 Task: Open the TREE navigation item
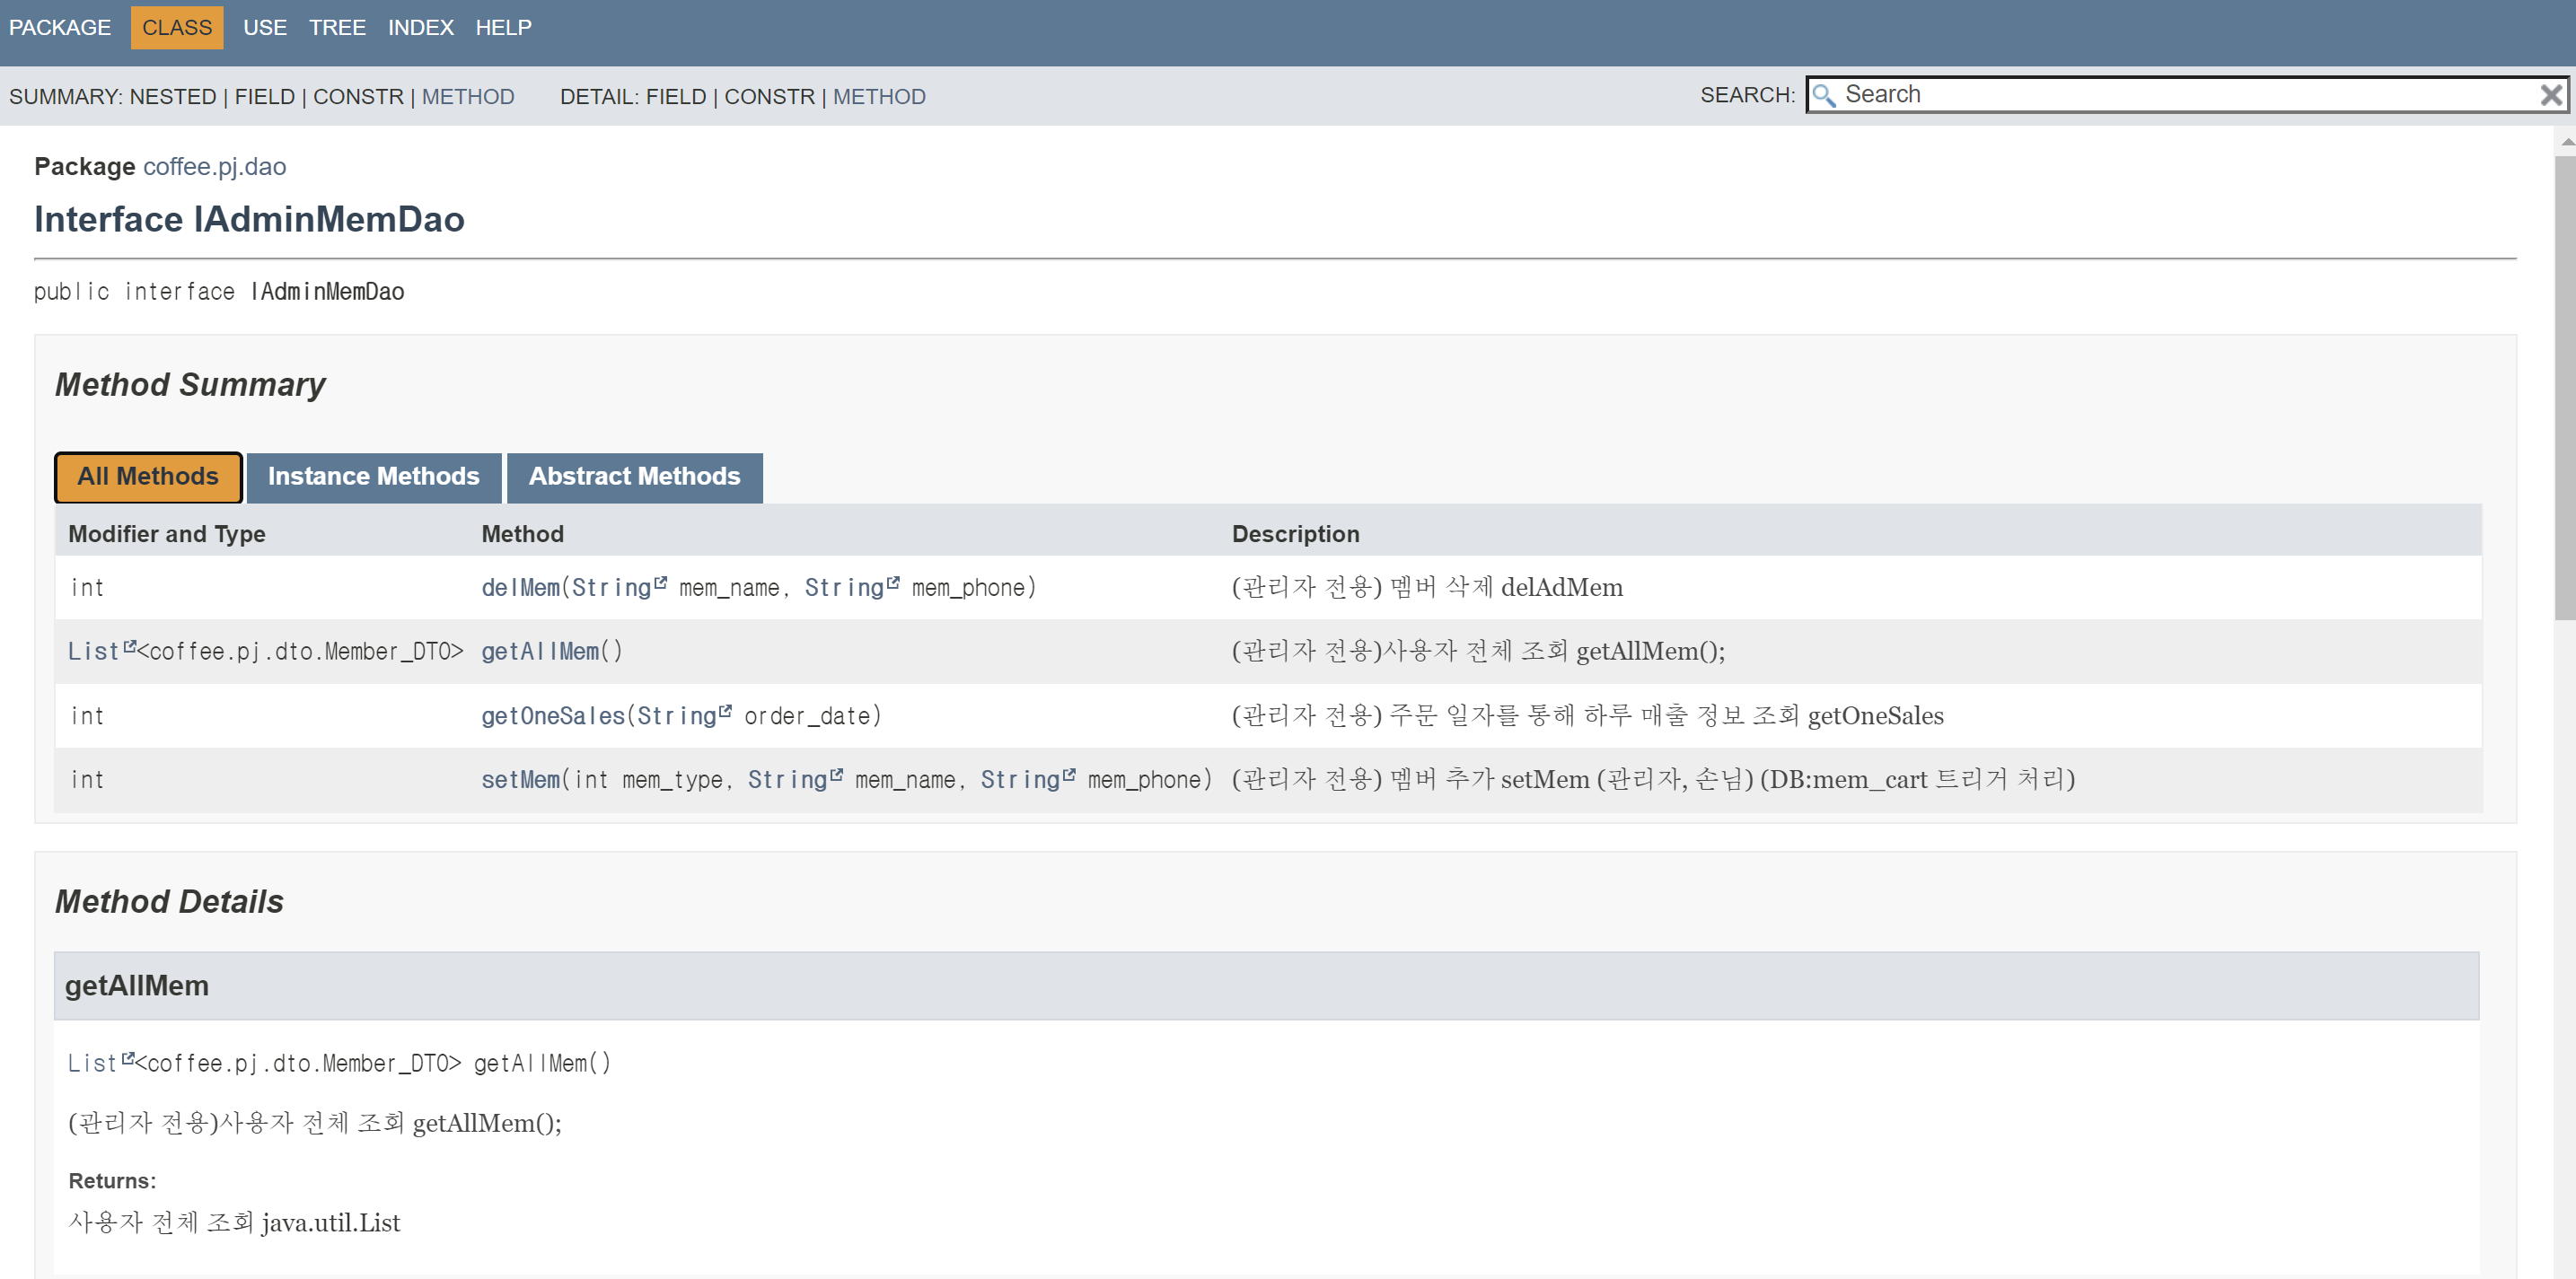pos(337,27)
